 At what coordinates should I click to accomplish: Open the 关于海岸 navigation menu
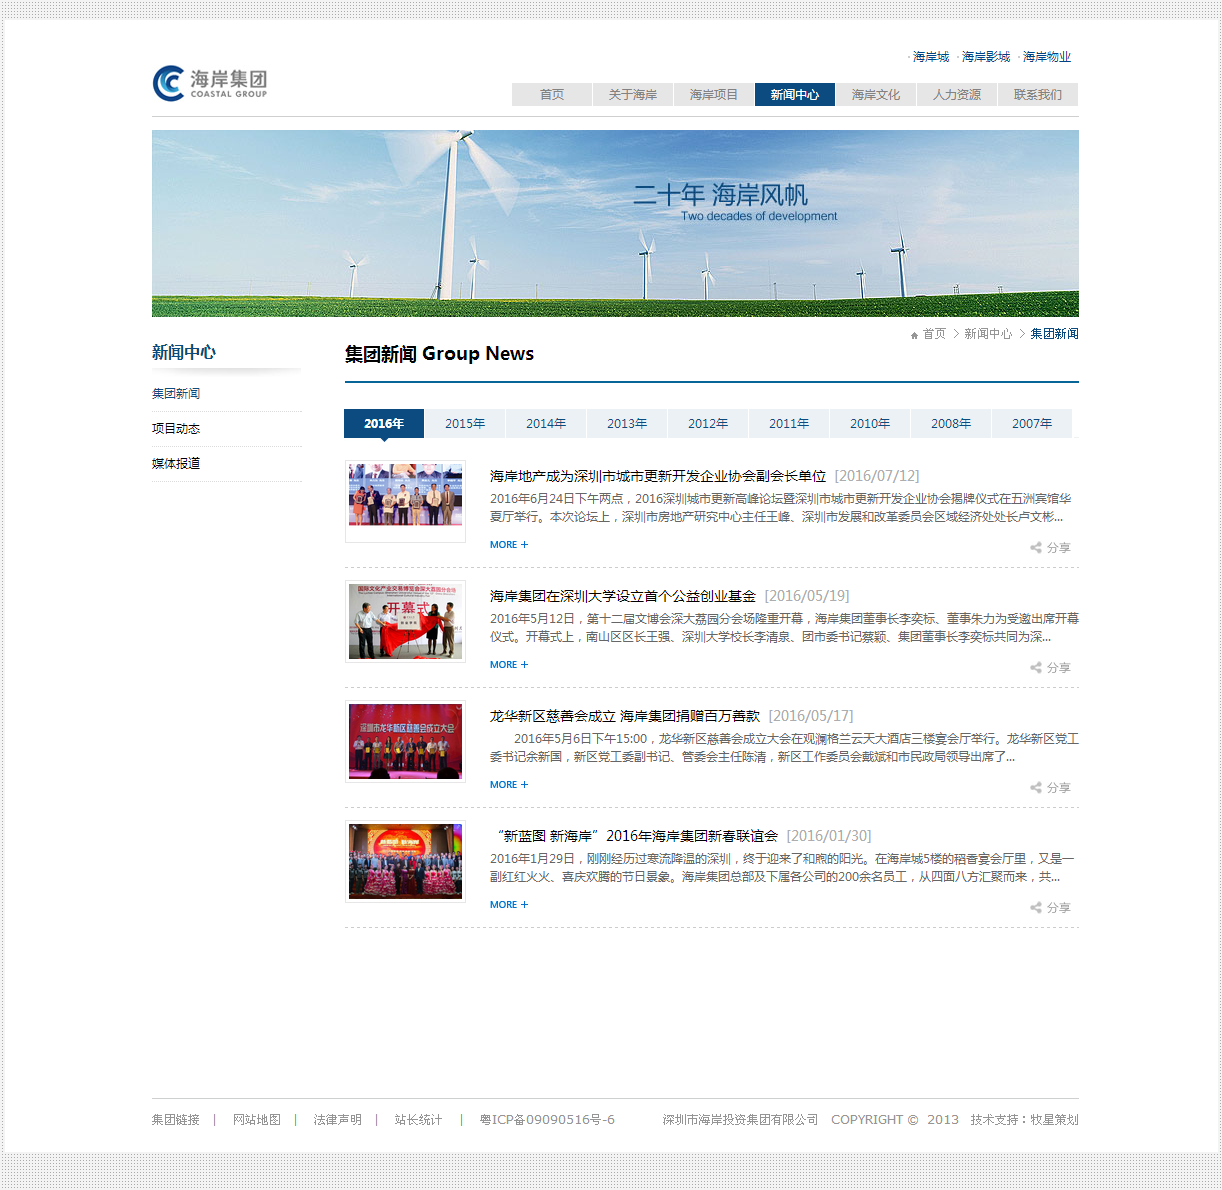[632, 94]
